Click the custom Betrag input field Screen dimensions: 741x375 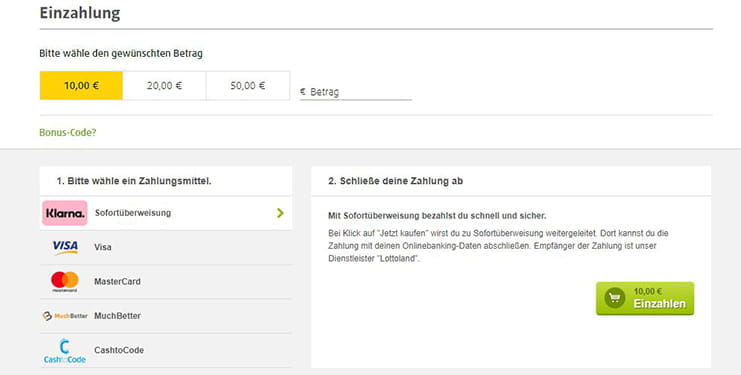point(356,92)
